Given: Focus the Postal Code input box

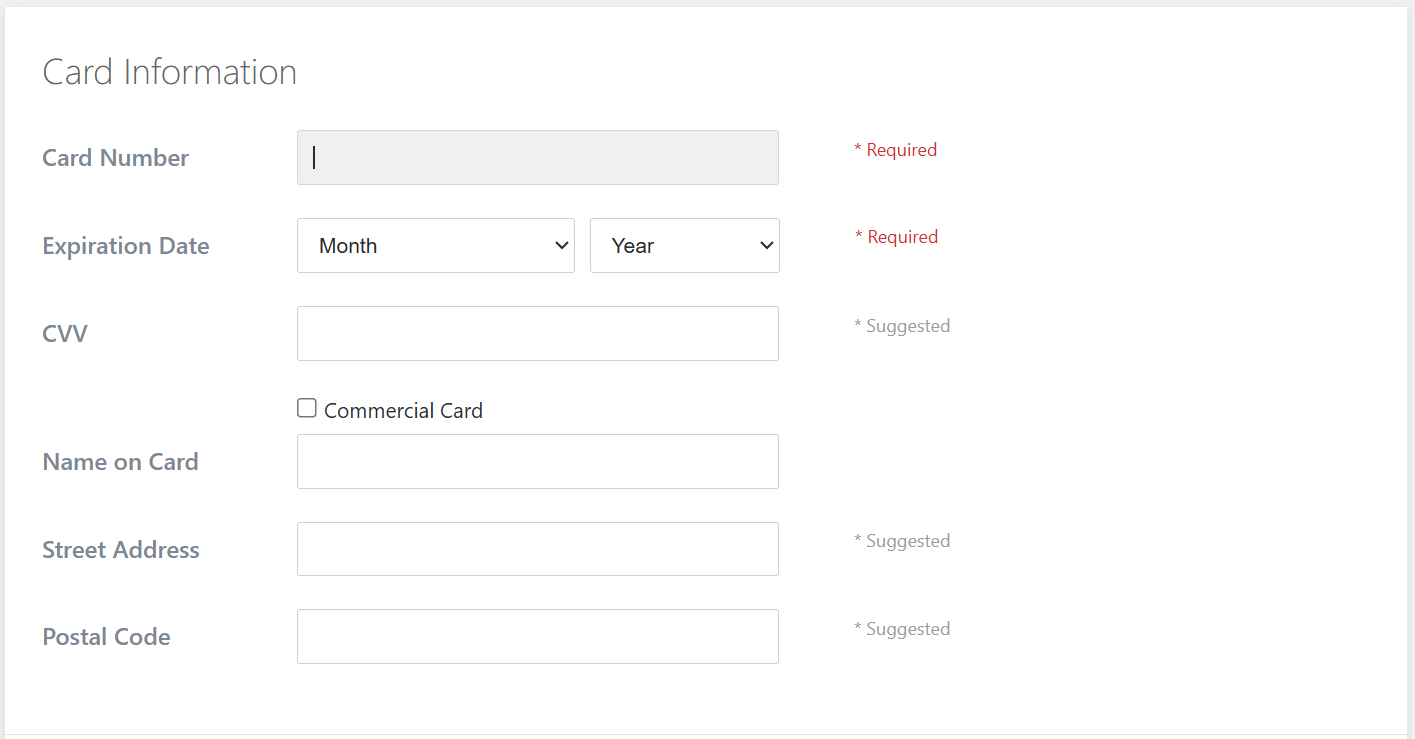Looking at the screenshot, I should tap(537, 637).
